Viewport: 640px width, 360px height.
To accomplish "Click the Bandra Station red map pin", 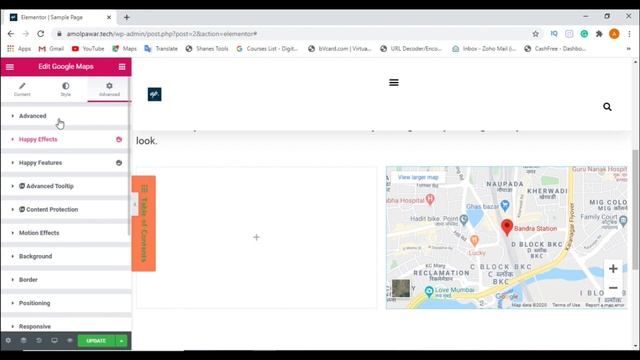I will click(x=507, y=227).
